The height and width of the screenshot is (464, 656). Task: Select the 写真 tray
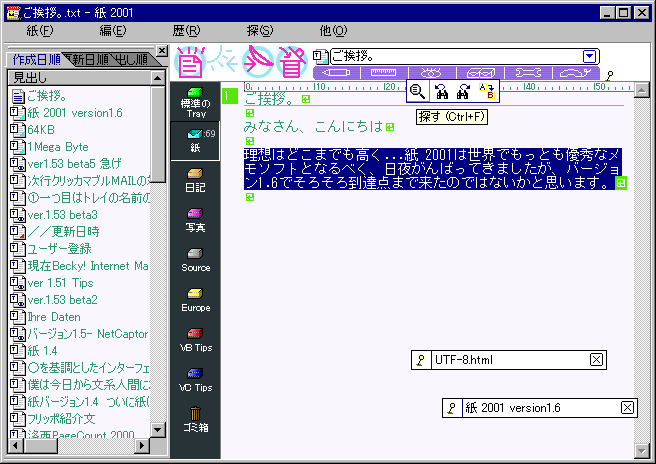[x=195, y=221]
